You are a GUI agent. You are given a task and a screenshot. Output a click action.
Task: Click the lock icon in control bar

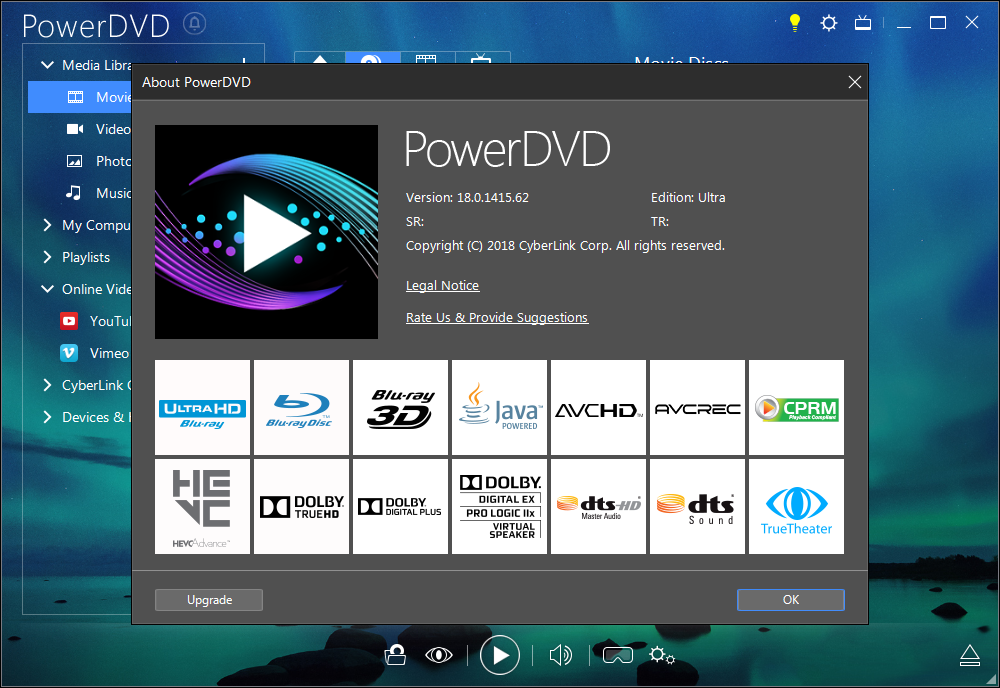(395, 655)
